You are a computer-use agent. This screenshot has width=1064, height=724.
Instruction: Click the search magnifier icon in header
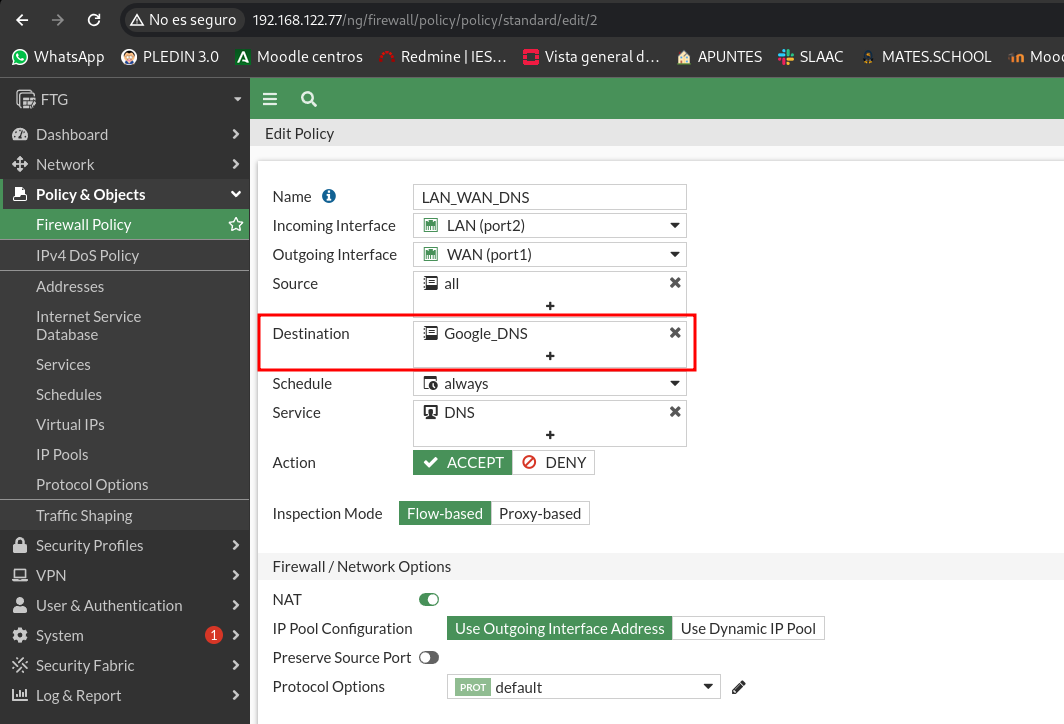[309, 99]
